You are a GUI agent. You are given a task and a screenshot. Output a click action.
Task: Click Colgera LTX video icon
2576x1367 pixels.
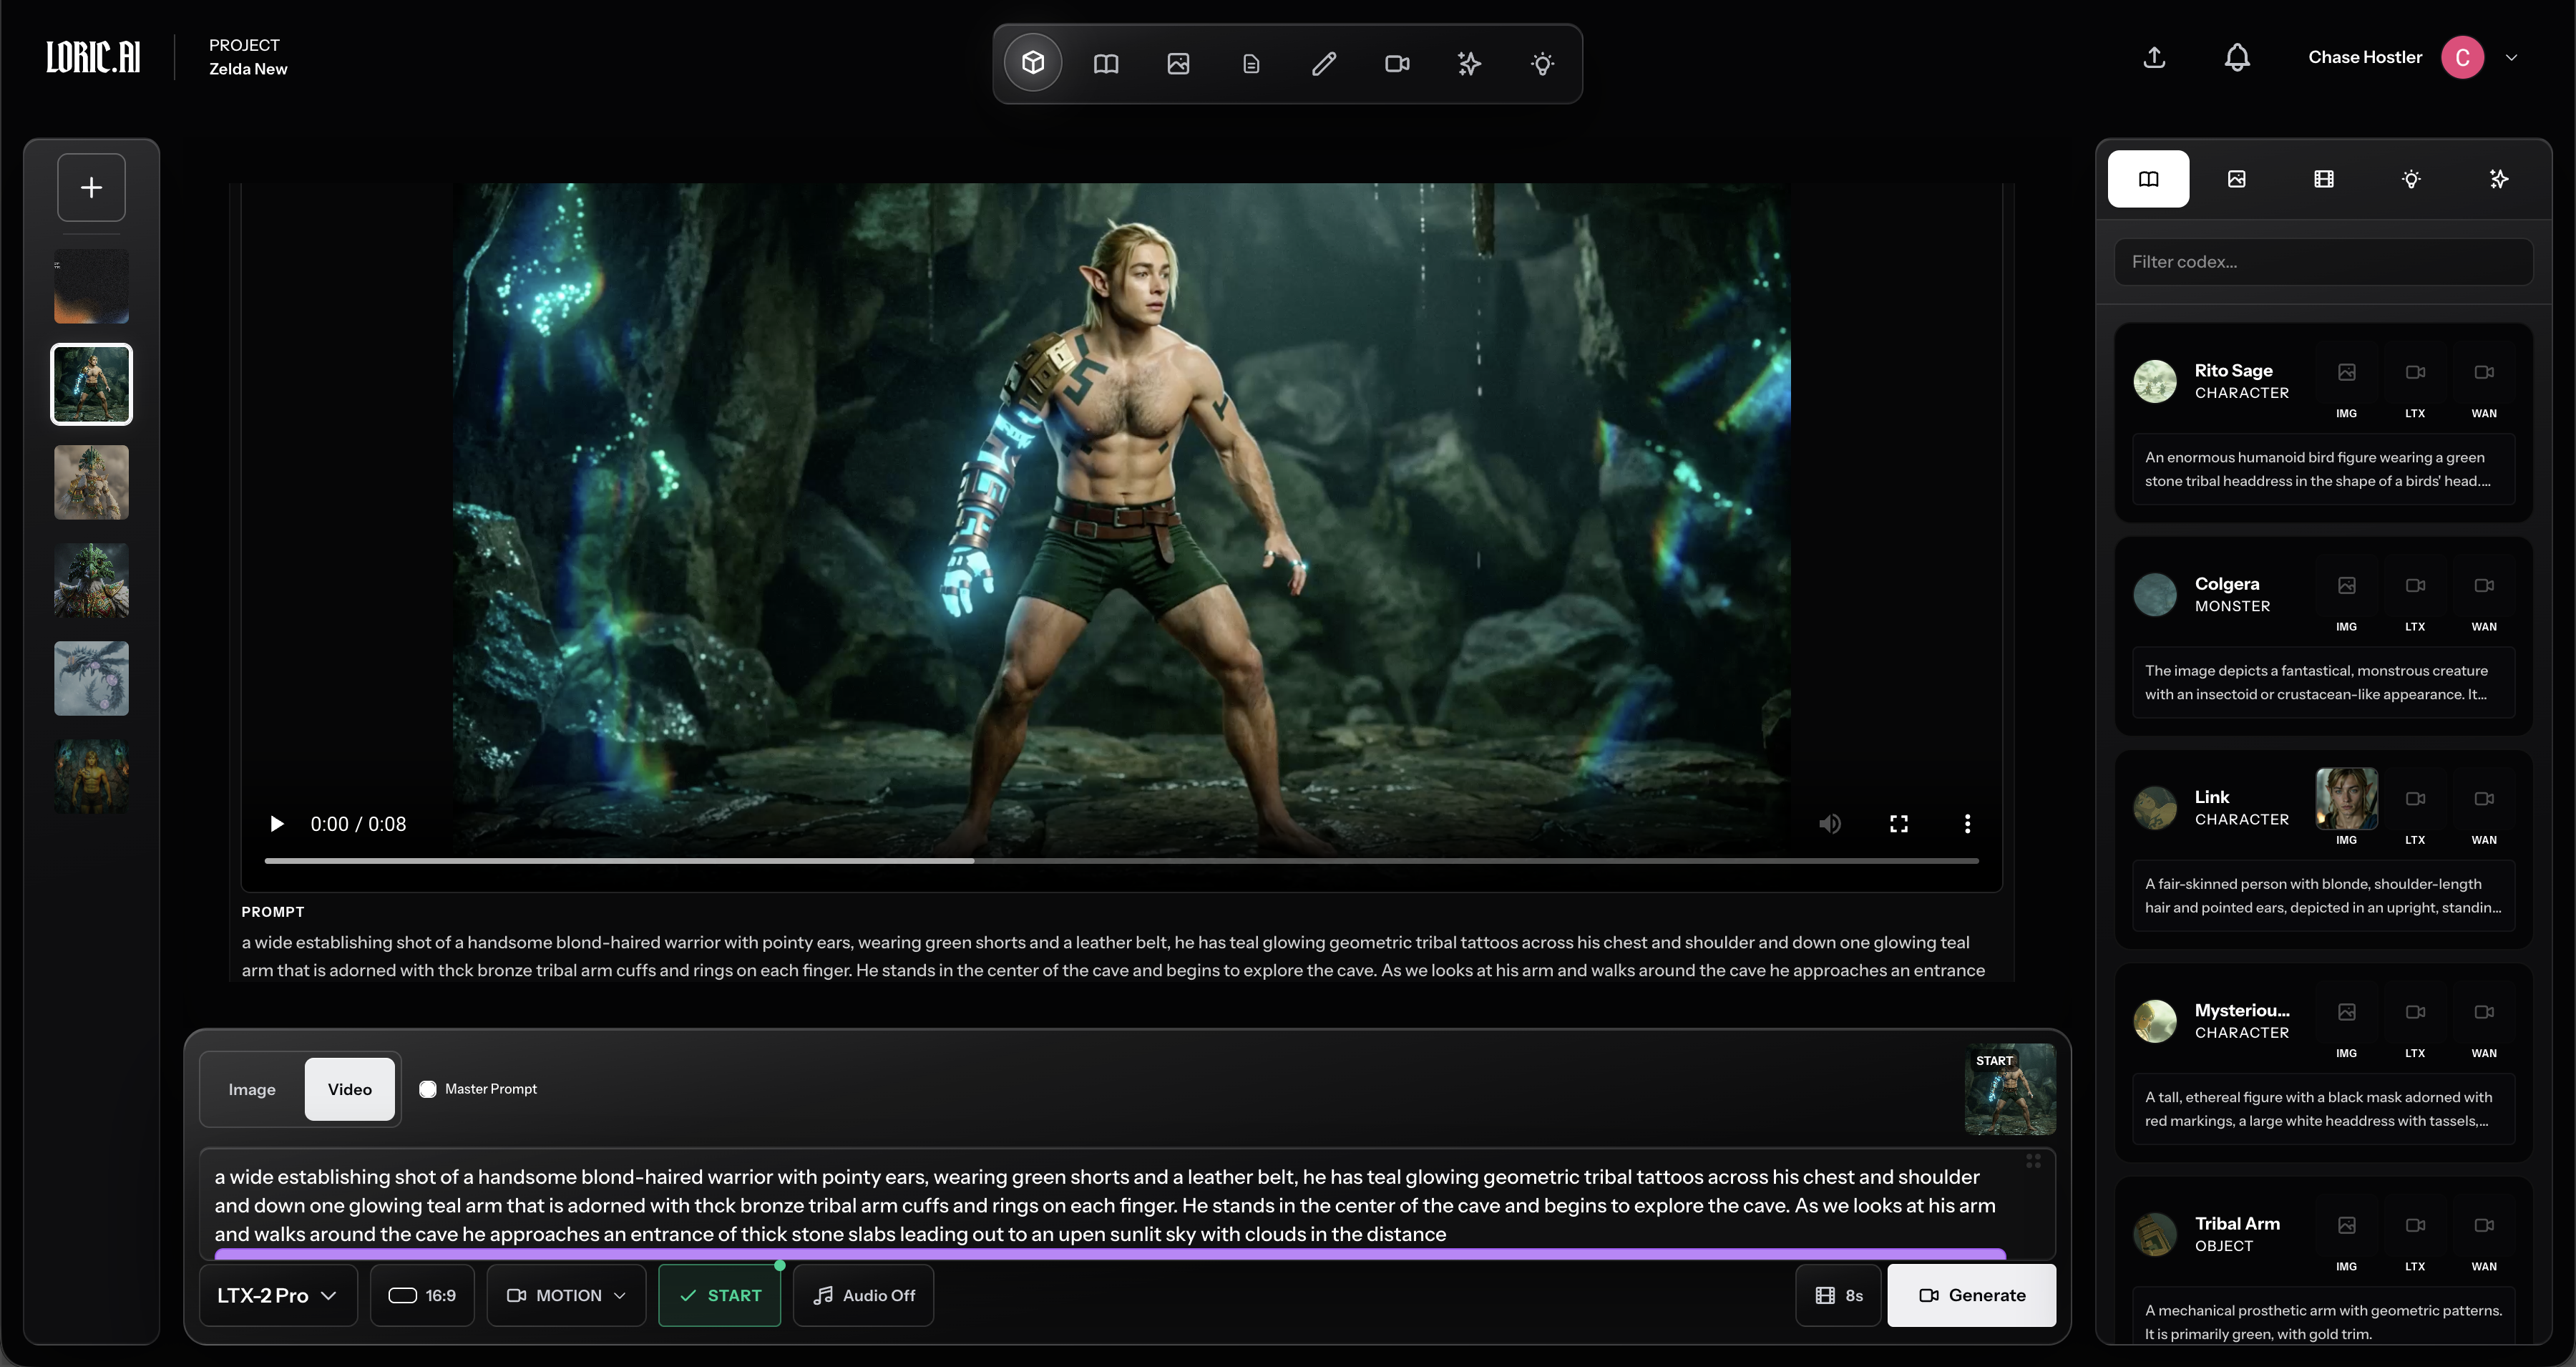2415,586
